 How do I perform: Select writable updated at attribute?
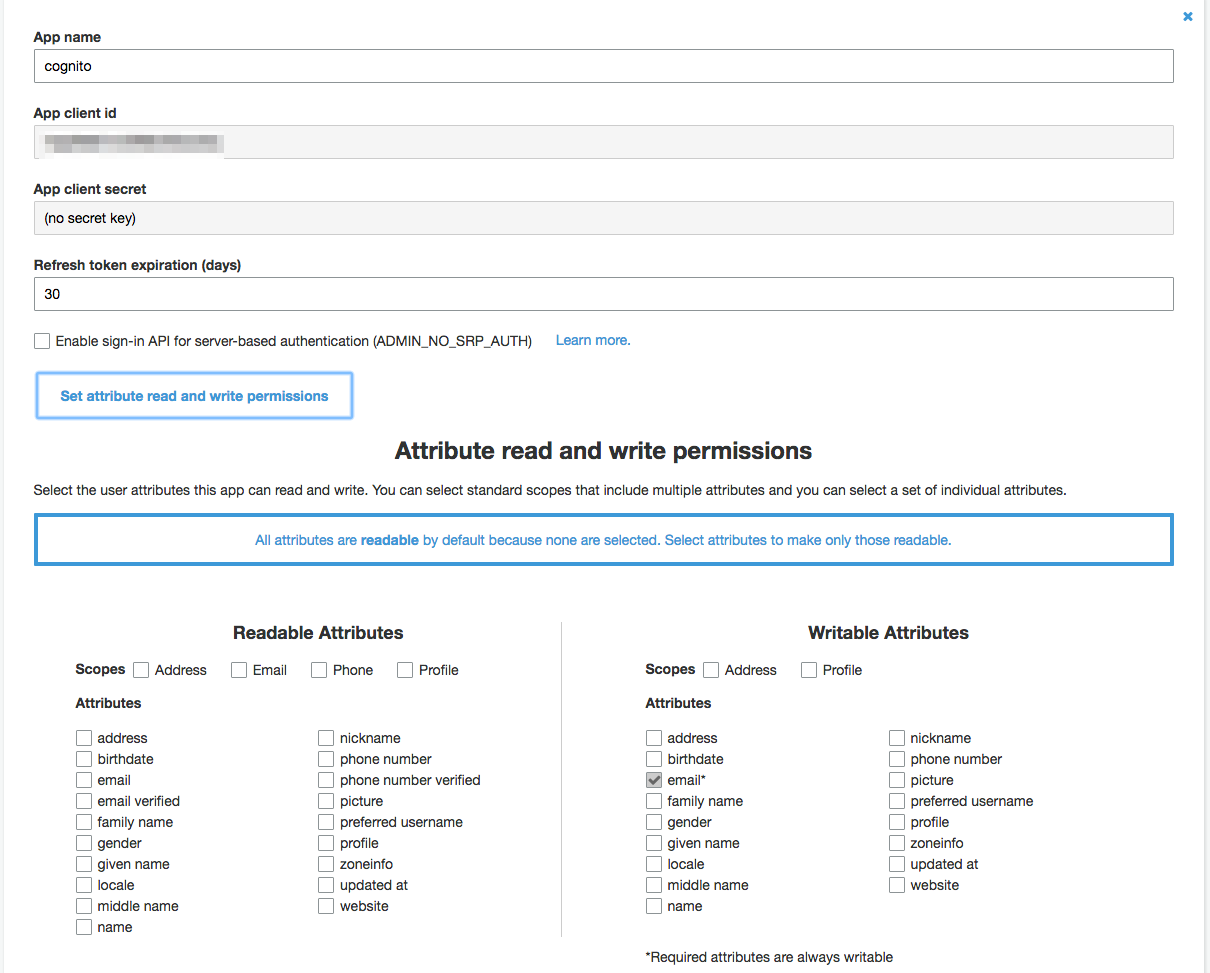click(x=897, y=864)
